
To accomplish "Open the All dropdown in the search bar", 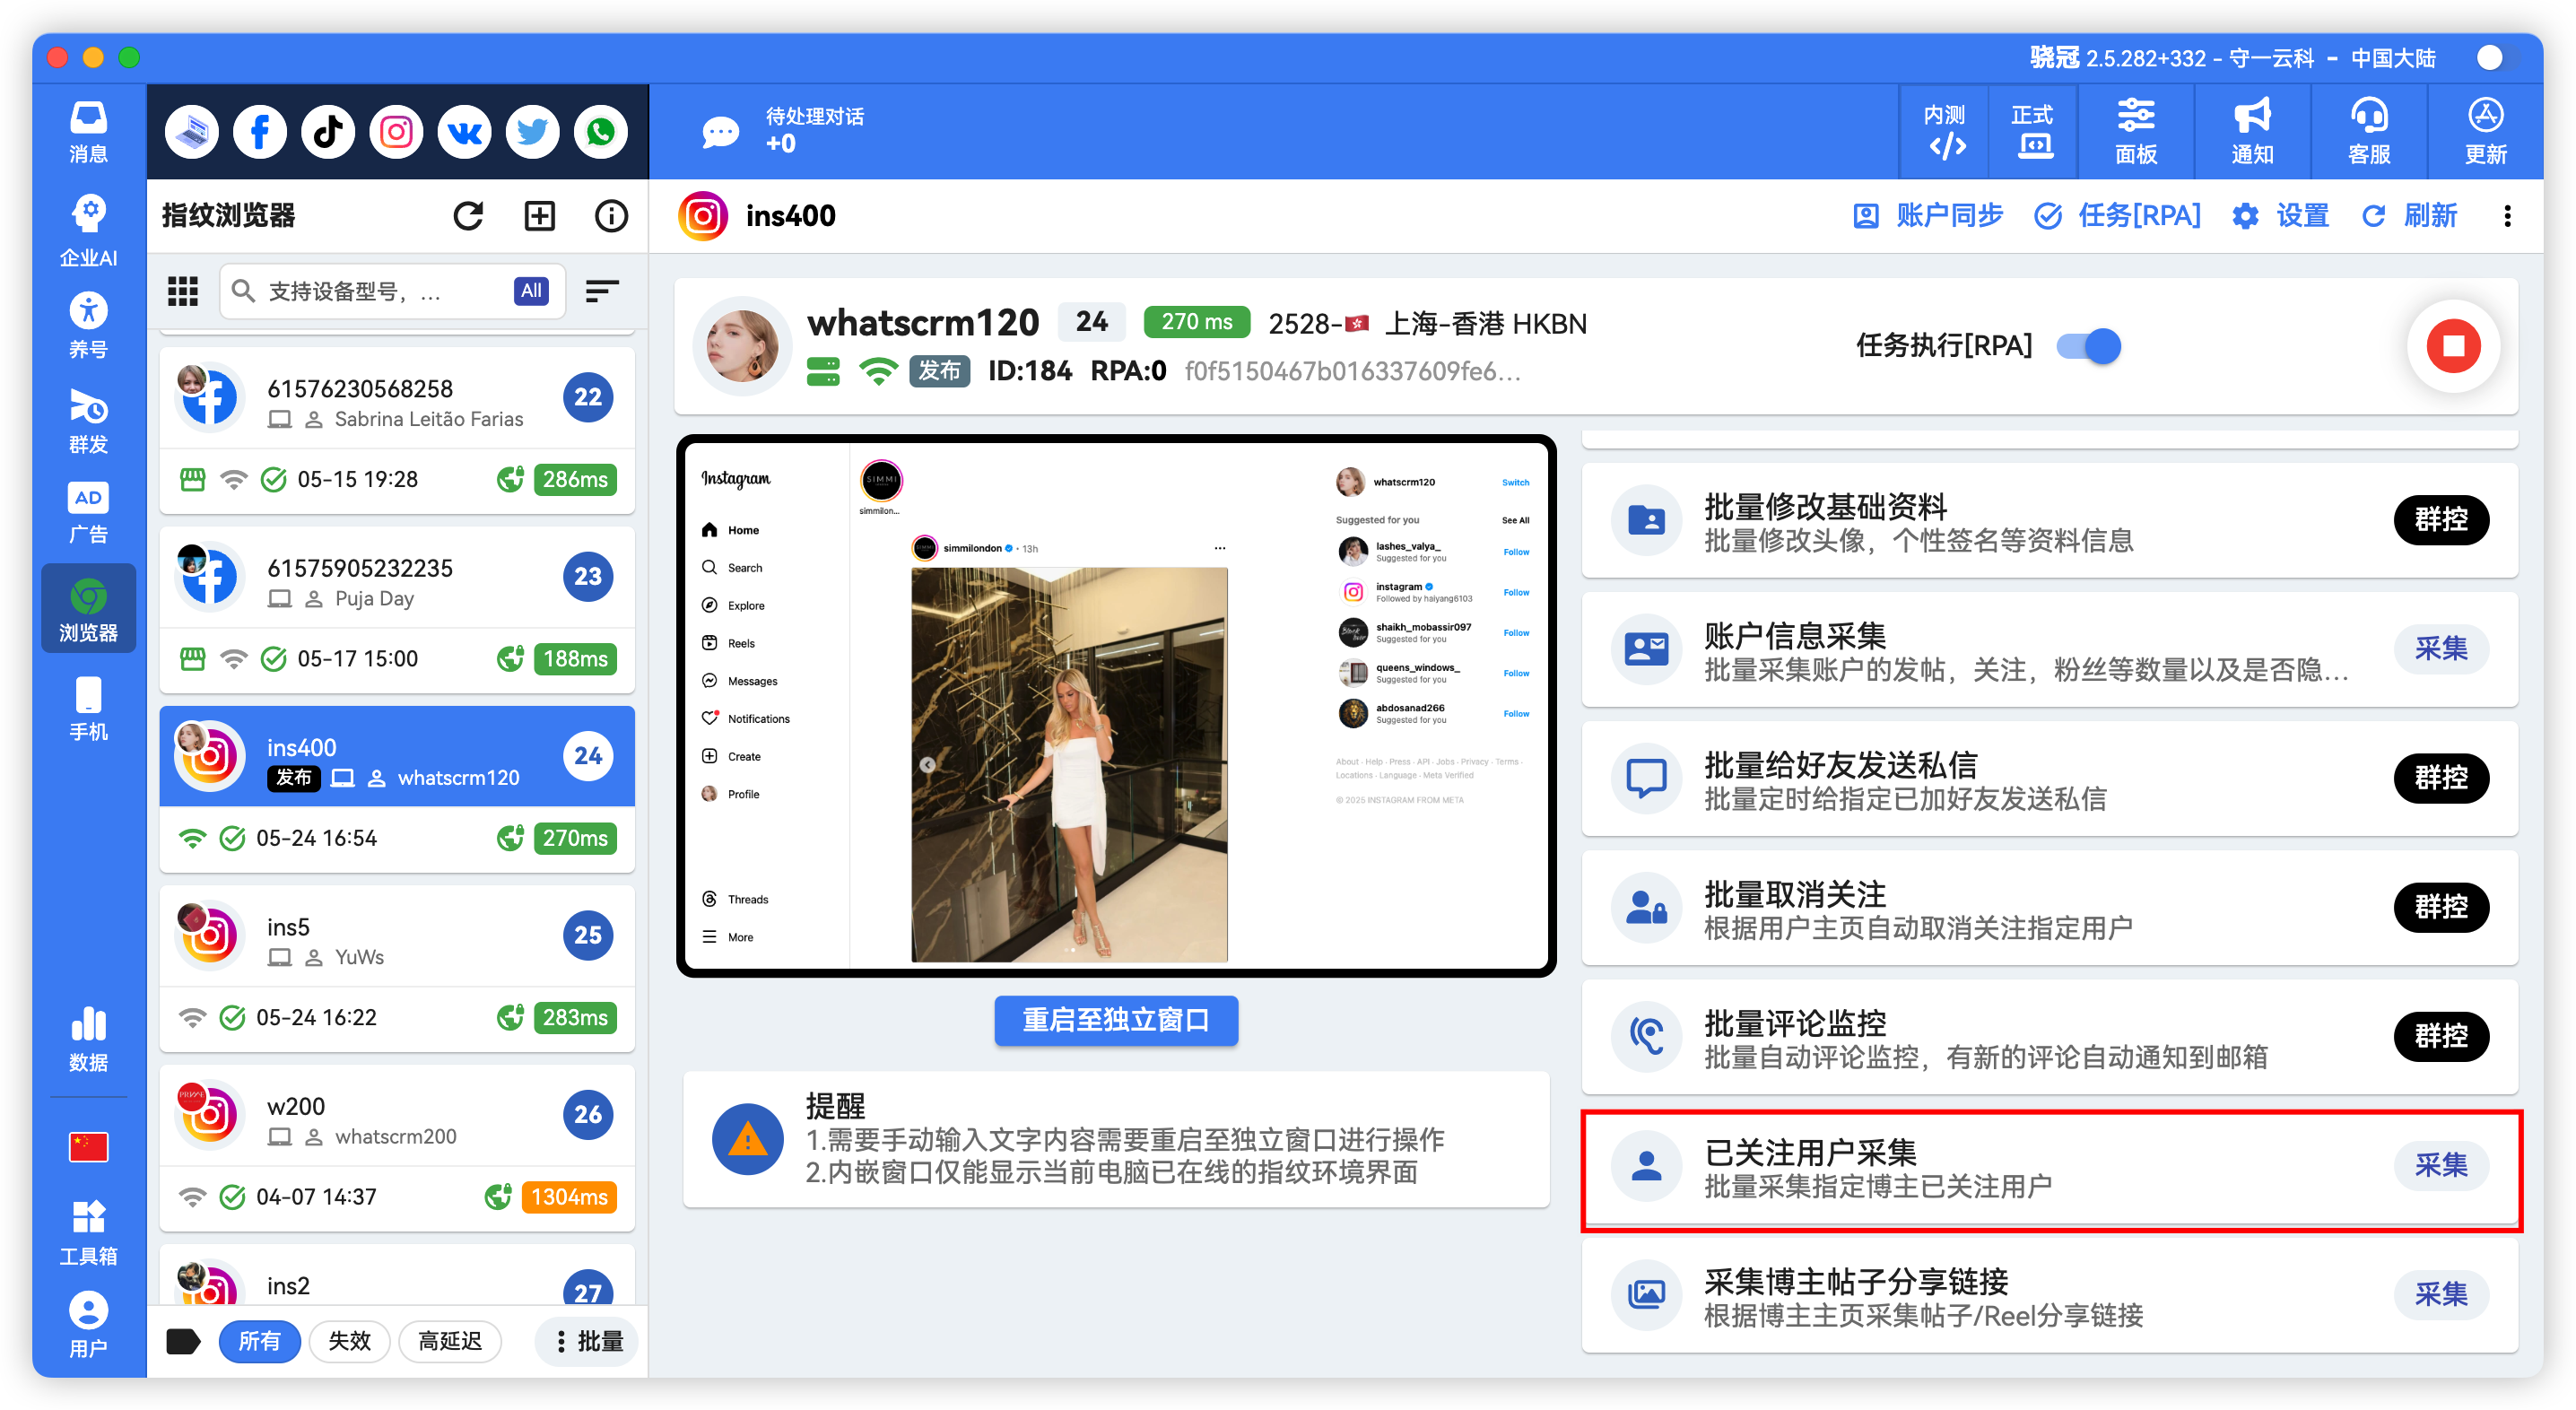I will (x=530, y=290).
